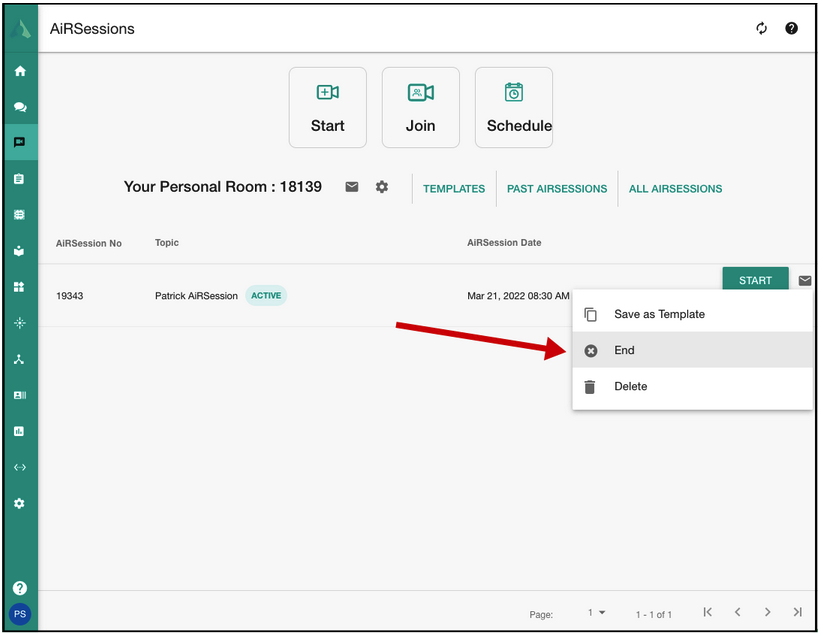This screenshot has height=636, width=823.
Task: Open the reading person sidebar icon
Action: [x=19, y=251]
